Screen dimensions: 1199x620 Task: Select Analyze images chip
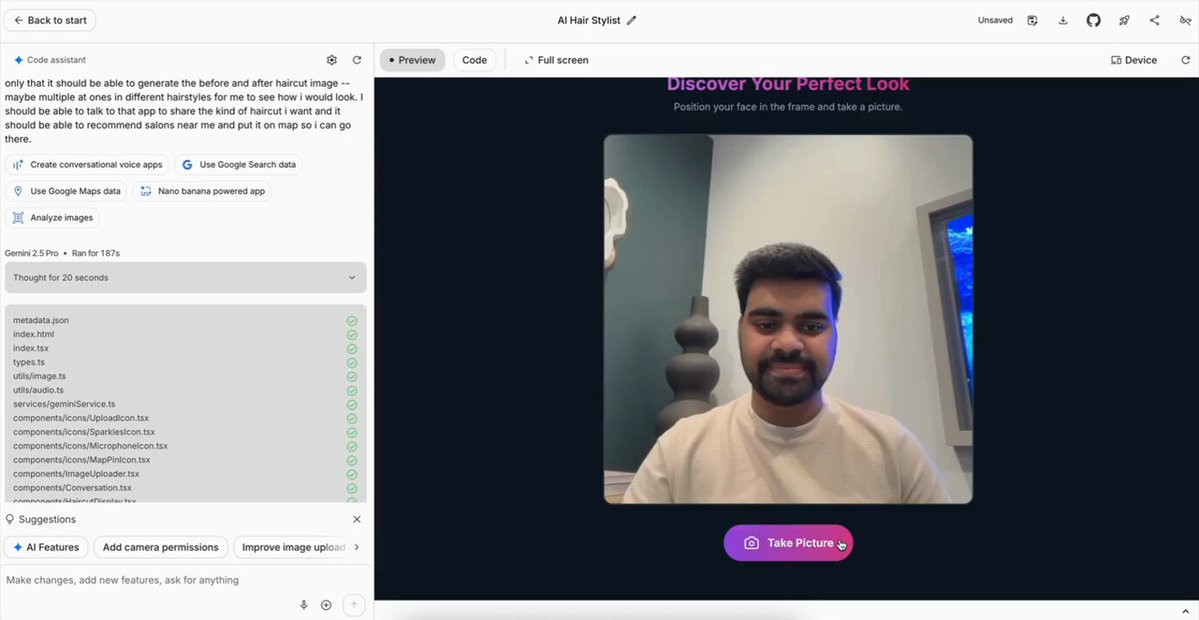pyautogui.click(x=52, y=218)
